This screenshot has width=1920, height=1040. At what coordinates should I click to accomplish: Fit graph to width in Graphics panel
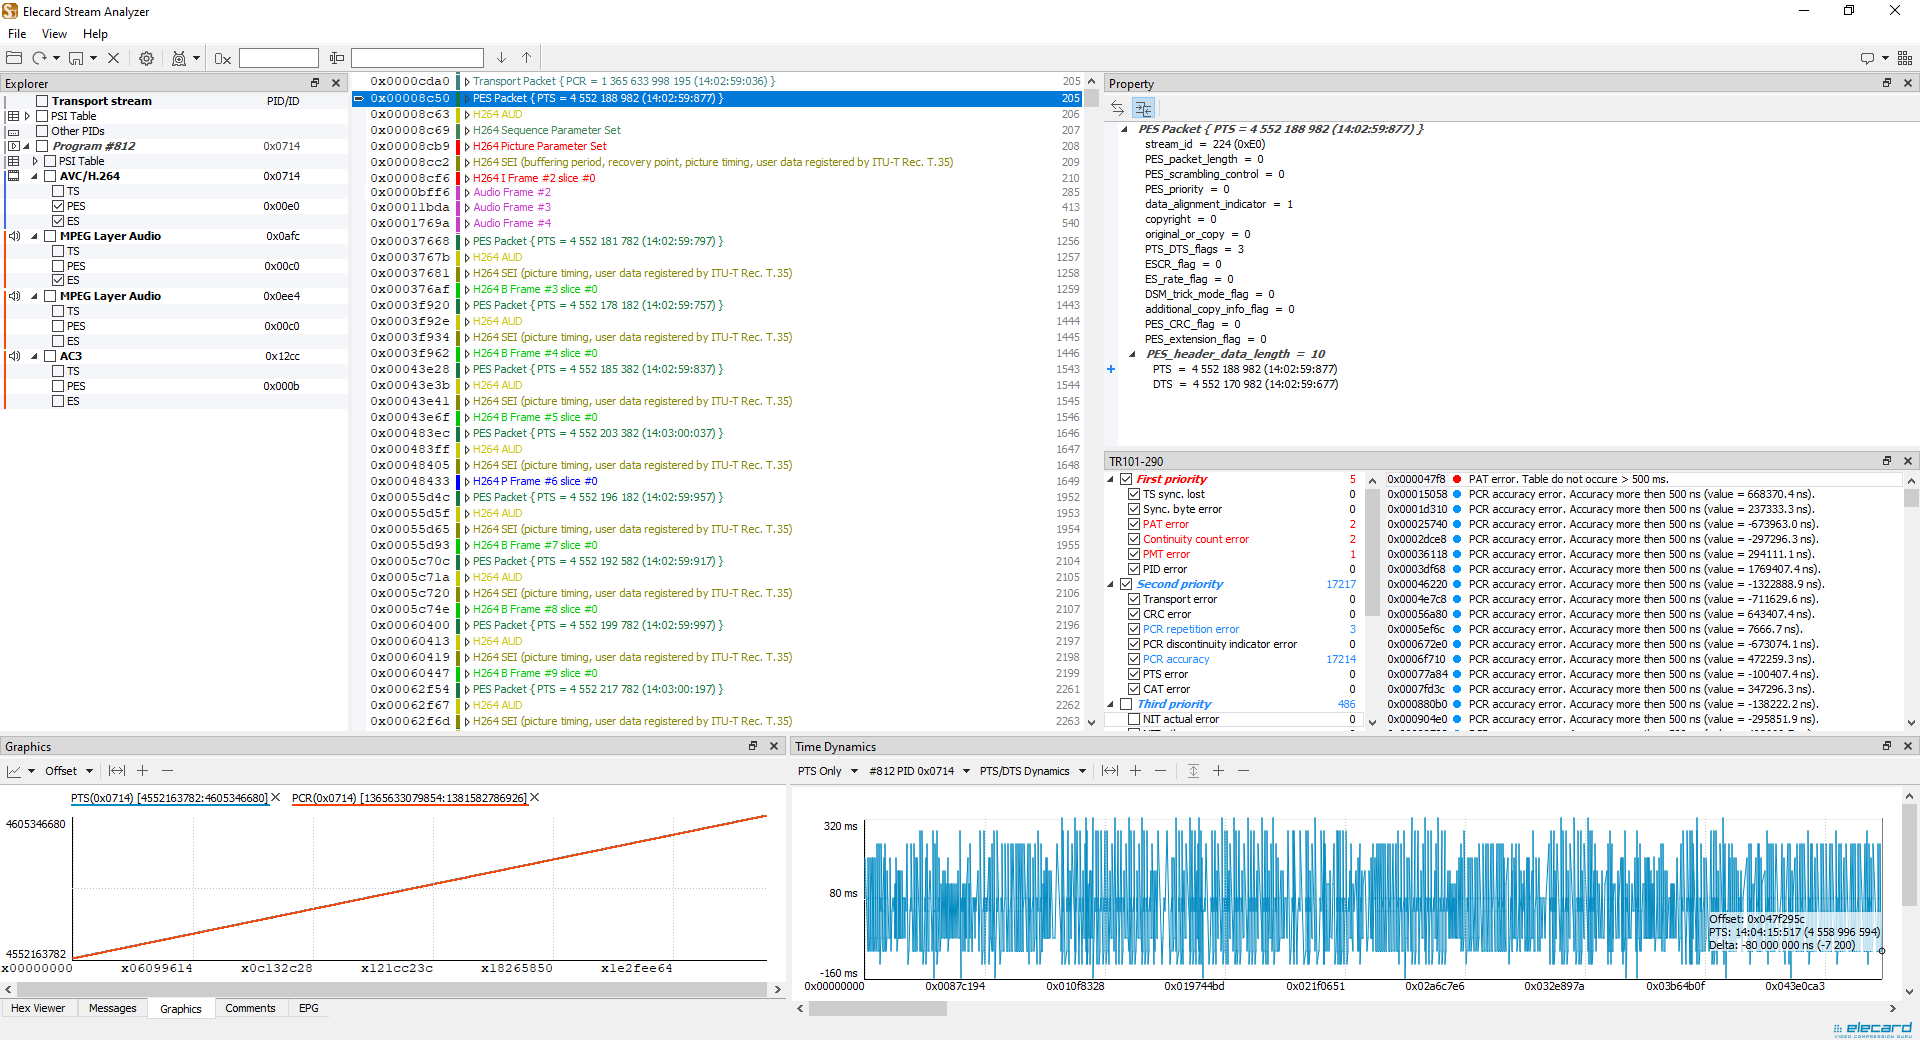(116, 770)
